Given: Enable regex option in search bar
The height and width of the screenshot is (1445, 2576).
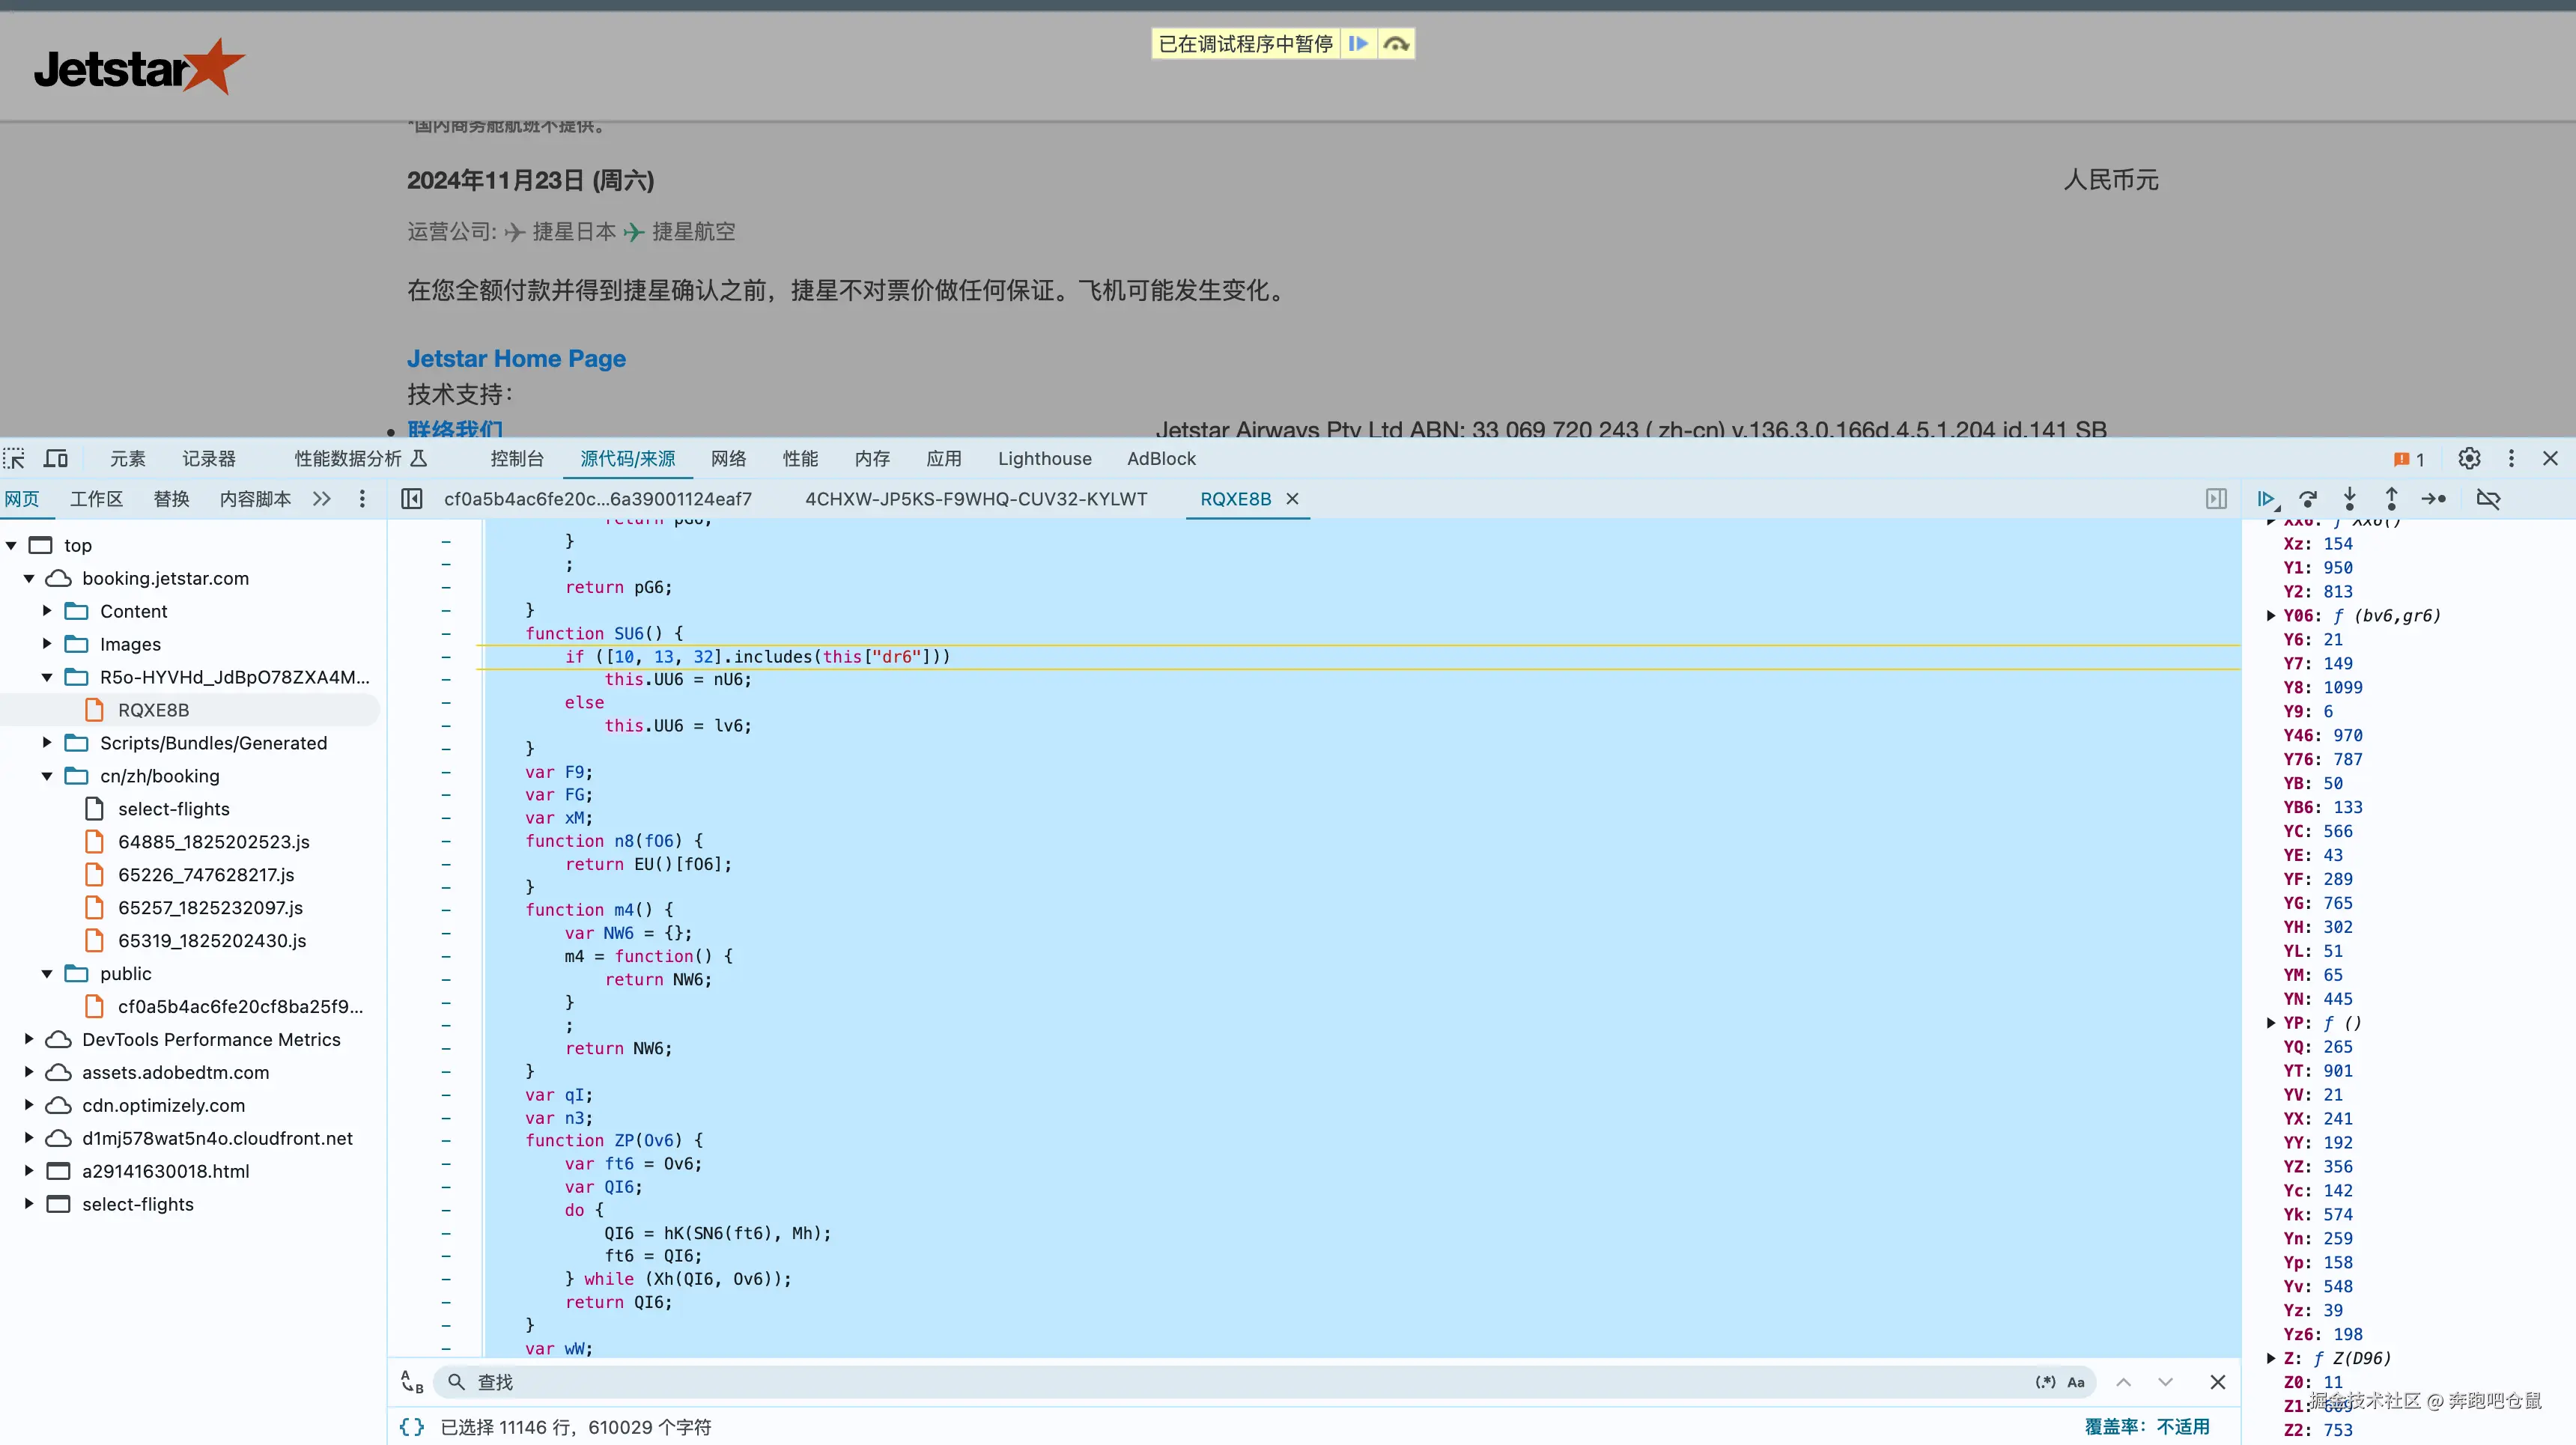Looking at the screenshot, I should 2045,1382.
